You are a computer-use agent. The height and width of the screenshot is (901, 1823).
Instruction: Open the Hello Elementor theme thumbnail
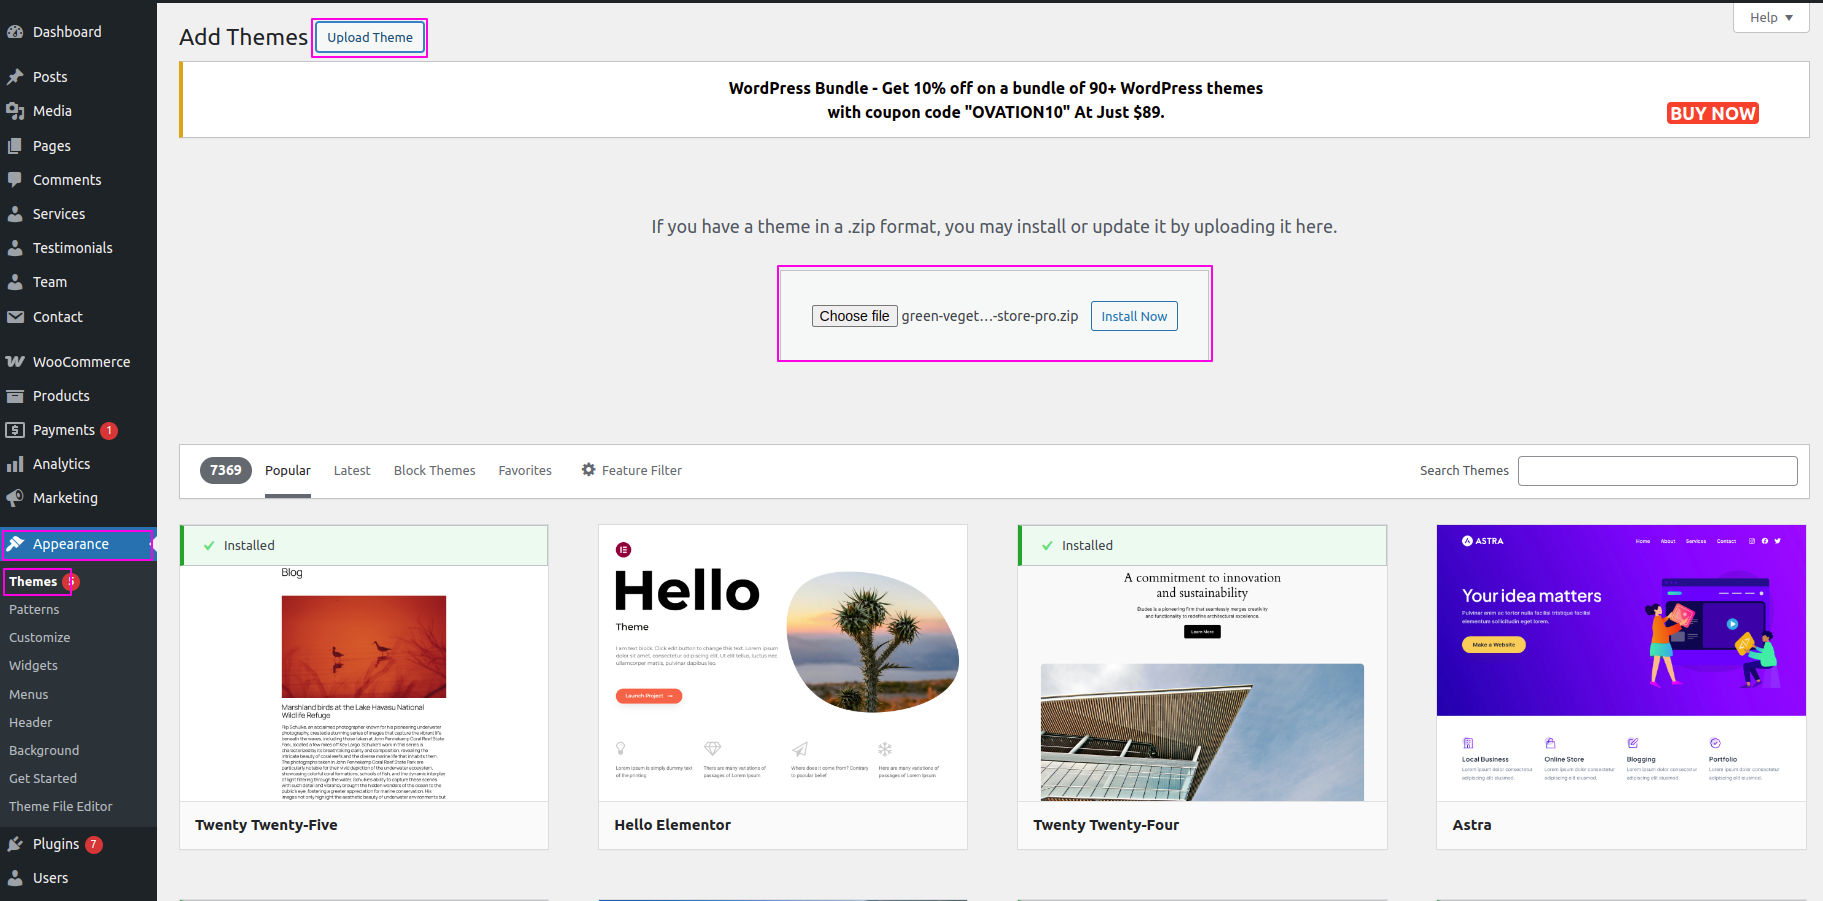coord(783,663)
